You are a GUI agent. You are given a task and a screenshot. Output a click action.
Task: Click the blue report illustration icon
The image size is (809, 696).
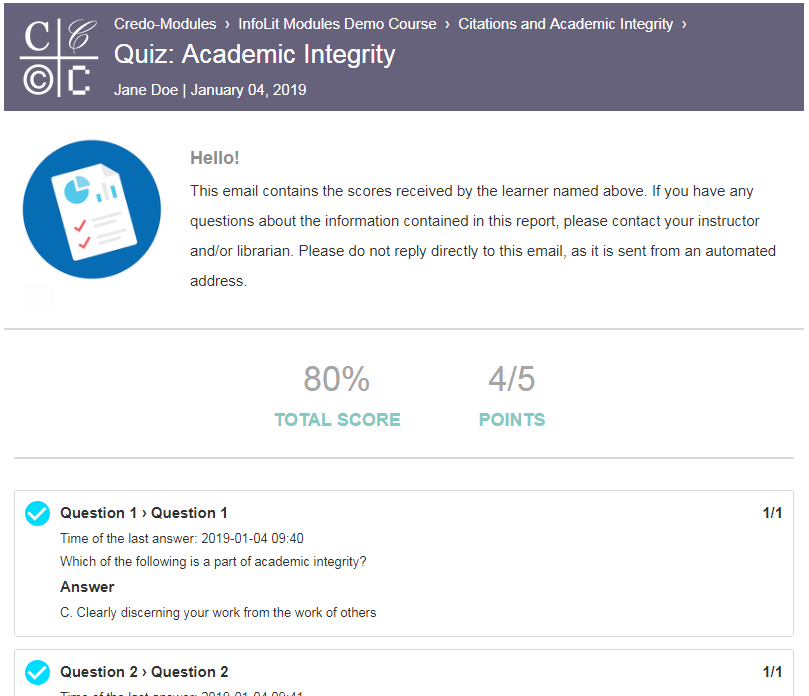(x=92, y=209)
